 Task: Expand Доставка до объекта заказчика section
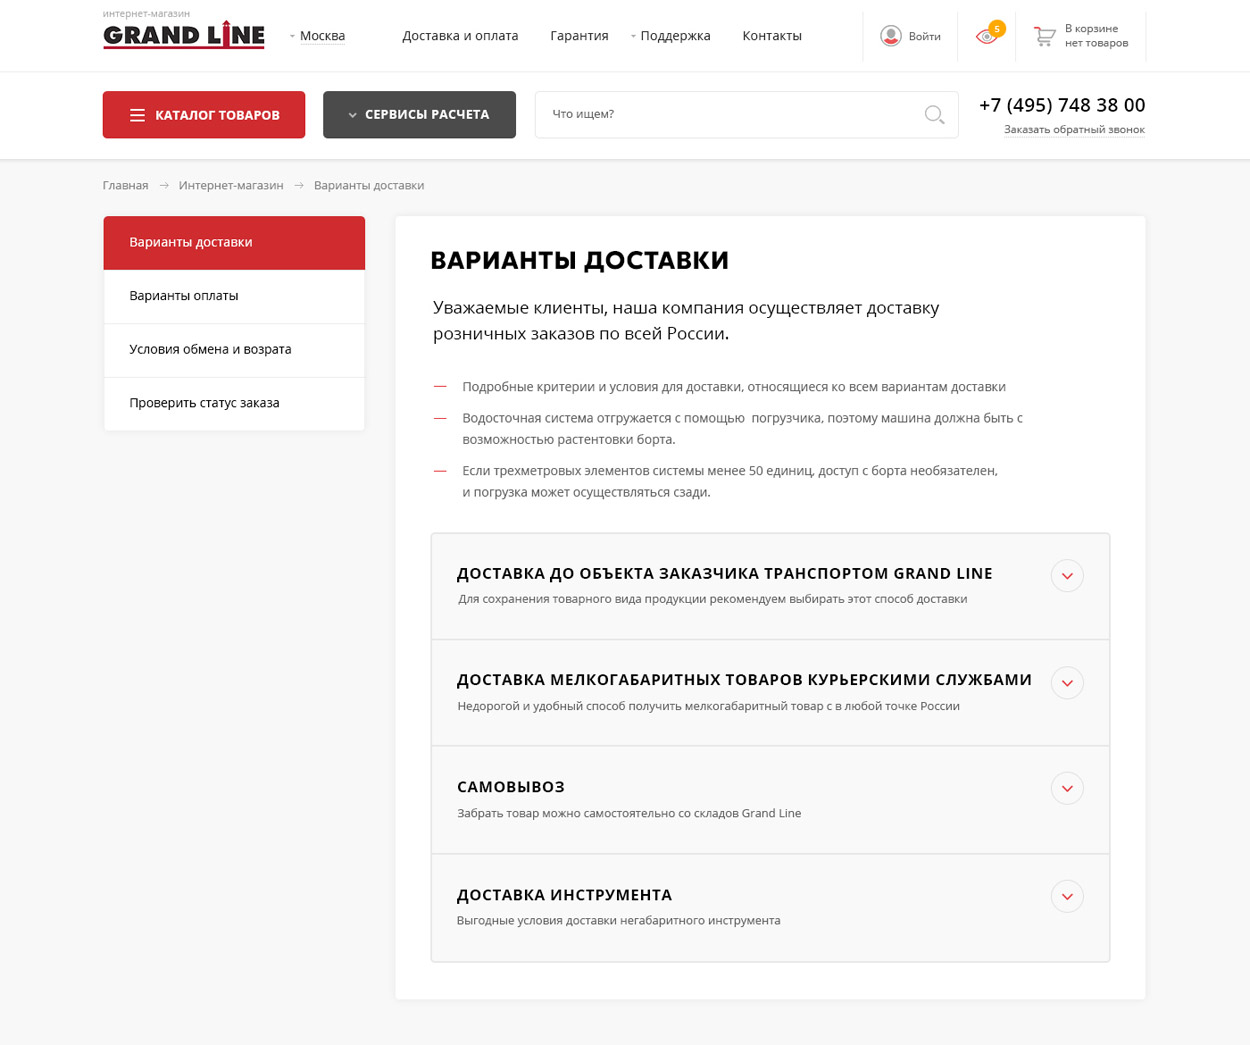pyautogui.click(x=1067, y=576)
